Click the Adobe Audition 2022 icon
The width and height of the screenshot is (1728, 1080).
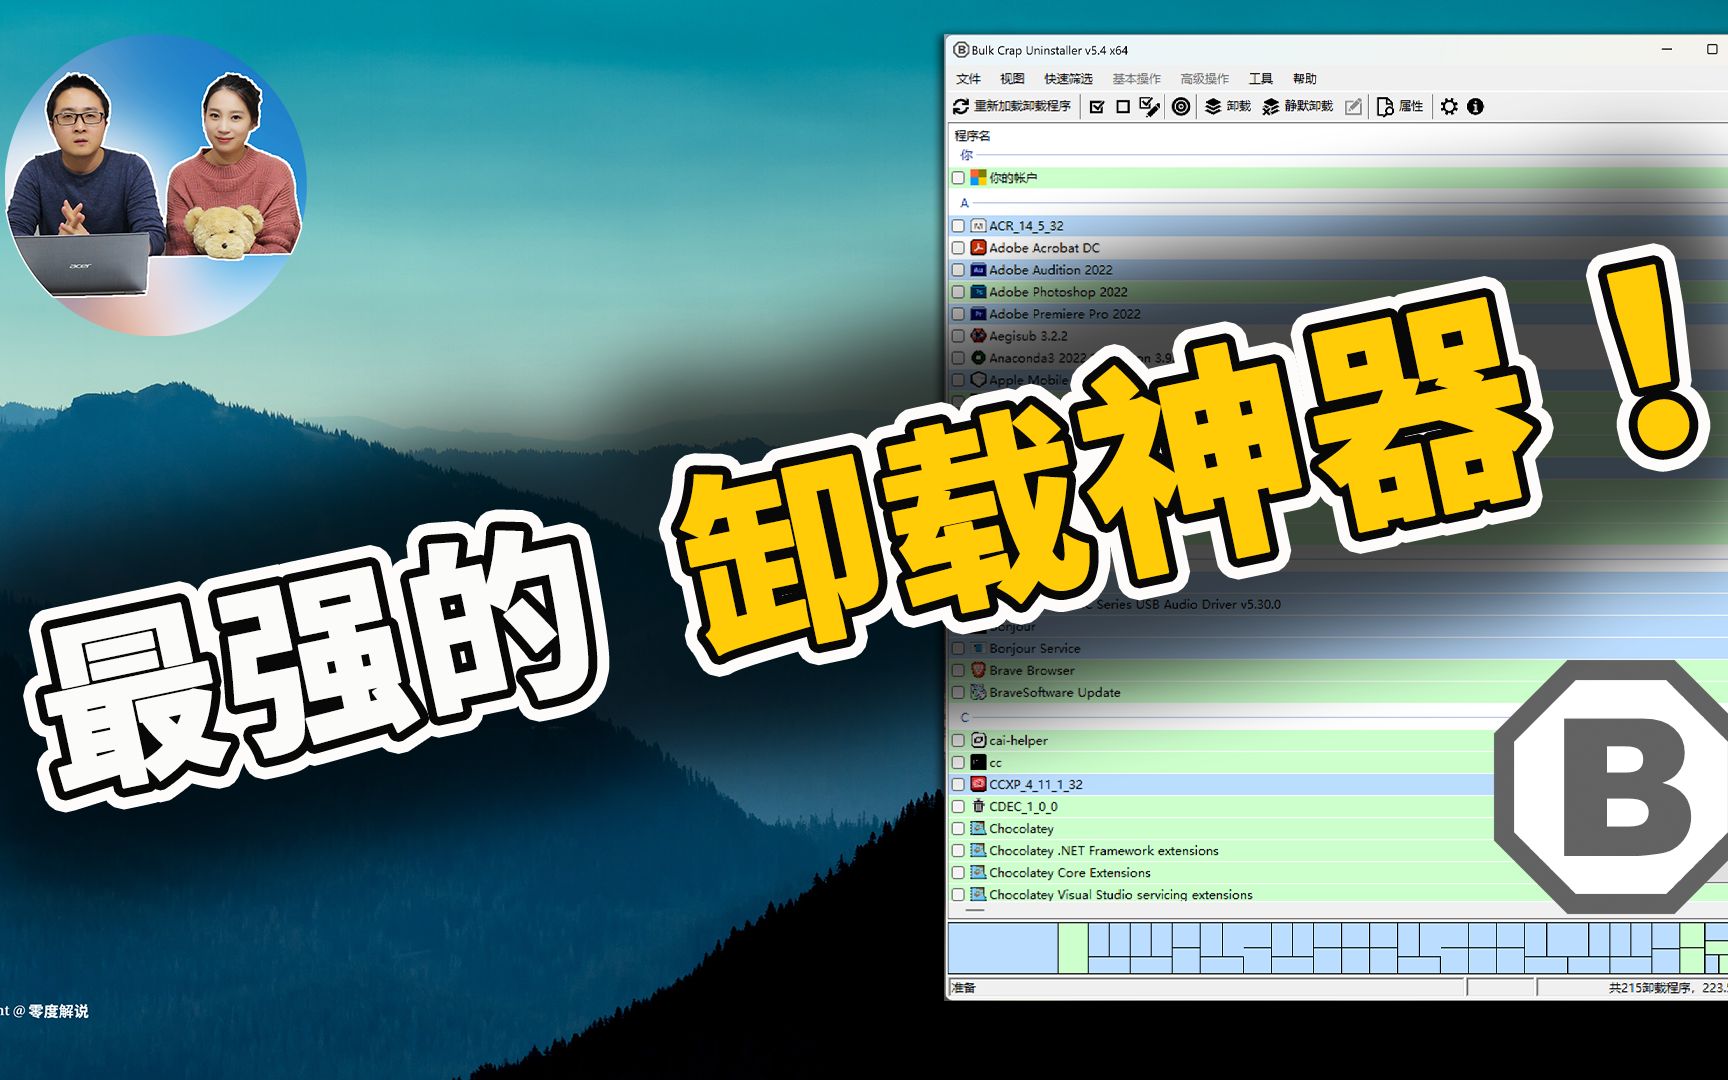pos(978,269)
